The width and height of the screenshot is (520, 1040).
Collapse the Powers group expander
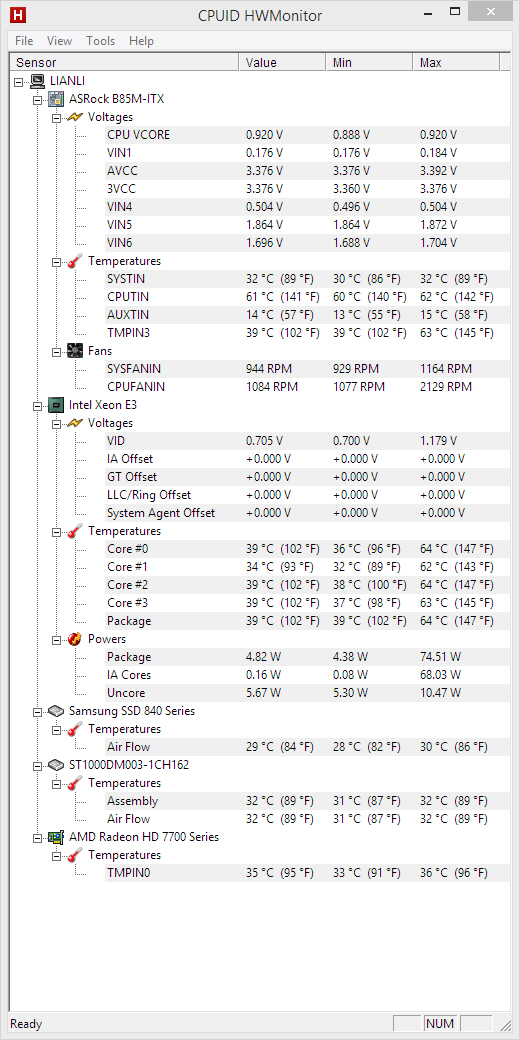point(56,639)
